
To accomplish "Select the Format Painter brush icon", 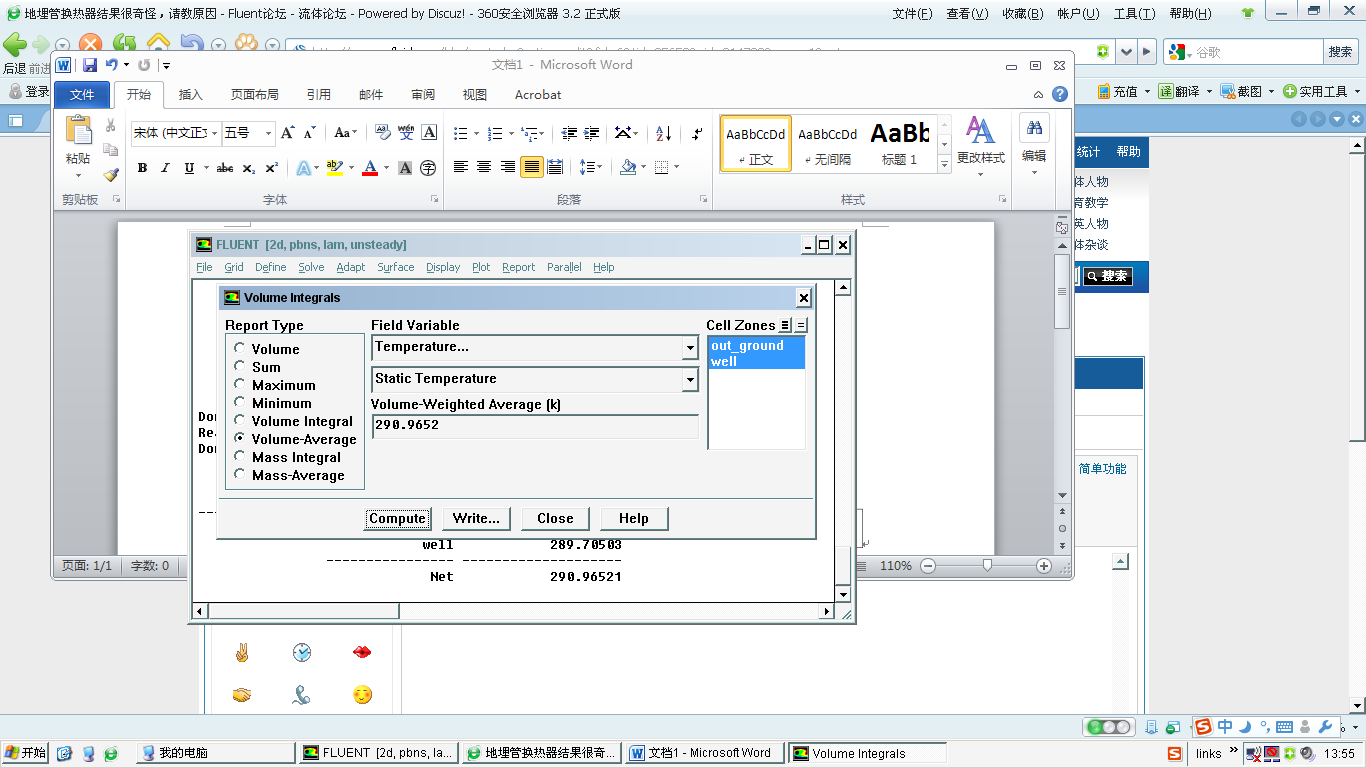I will [111, 174].
